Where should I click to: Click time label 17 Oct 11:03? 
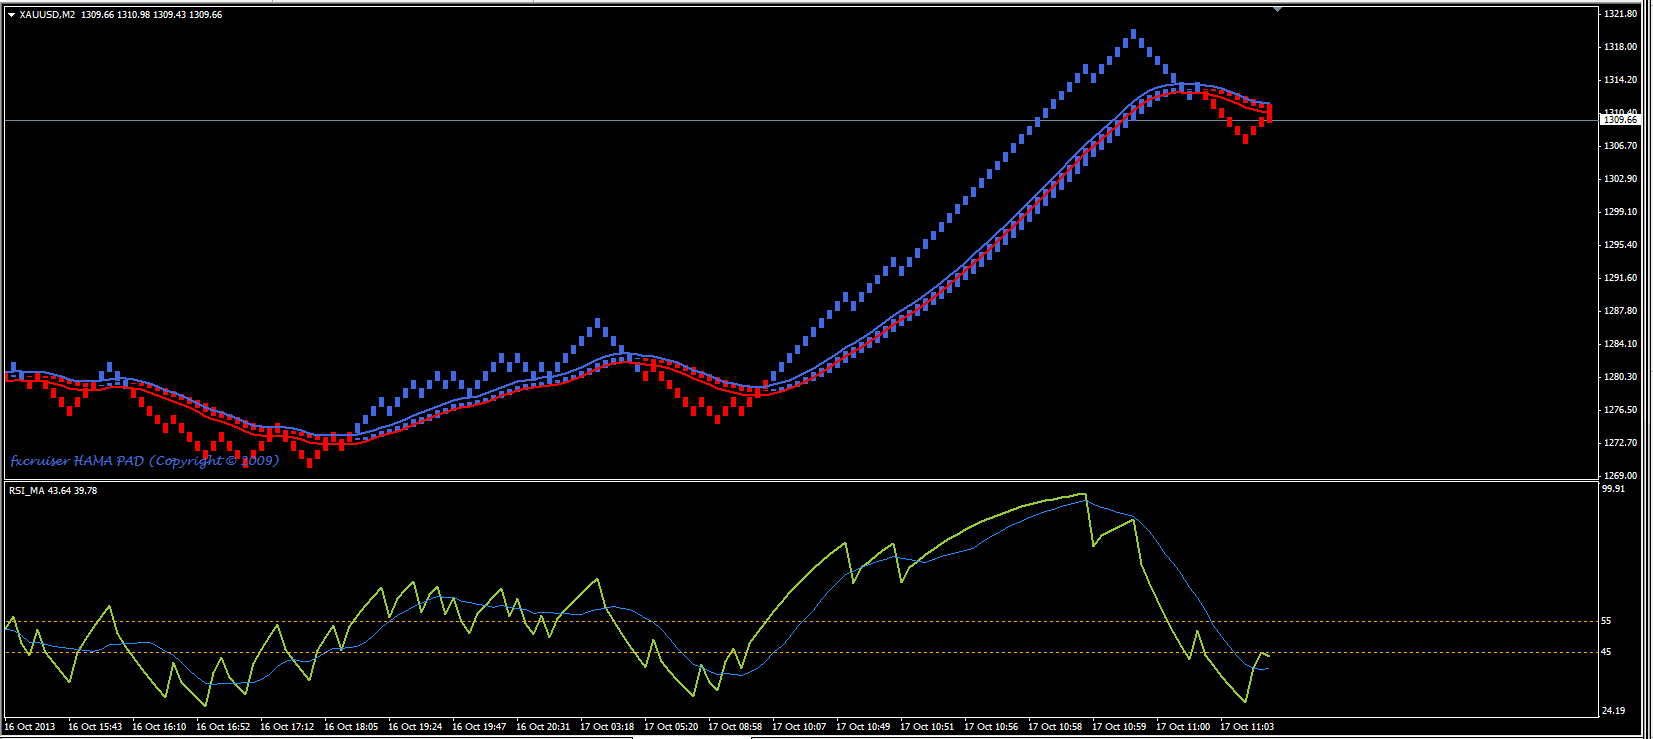[x=1247, y=727]
